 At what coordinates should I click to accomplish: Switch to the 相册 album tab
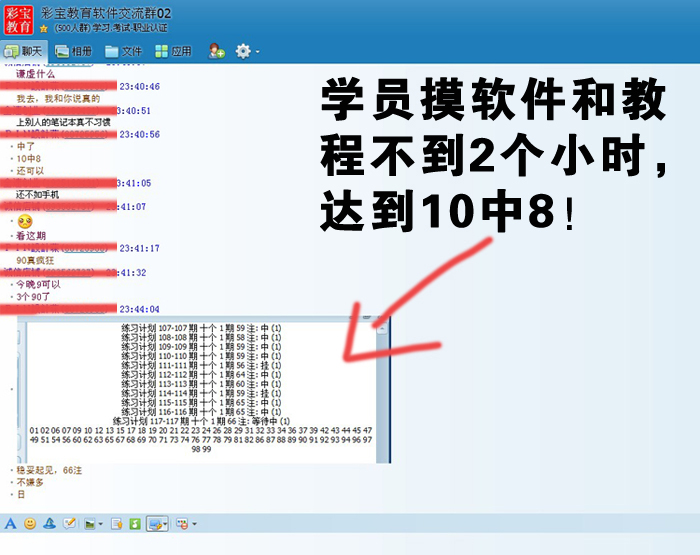[x=75, y=51]
